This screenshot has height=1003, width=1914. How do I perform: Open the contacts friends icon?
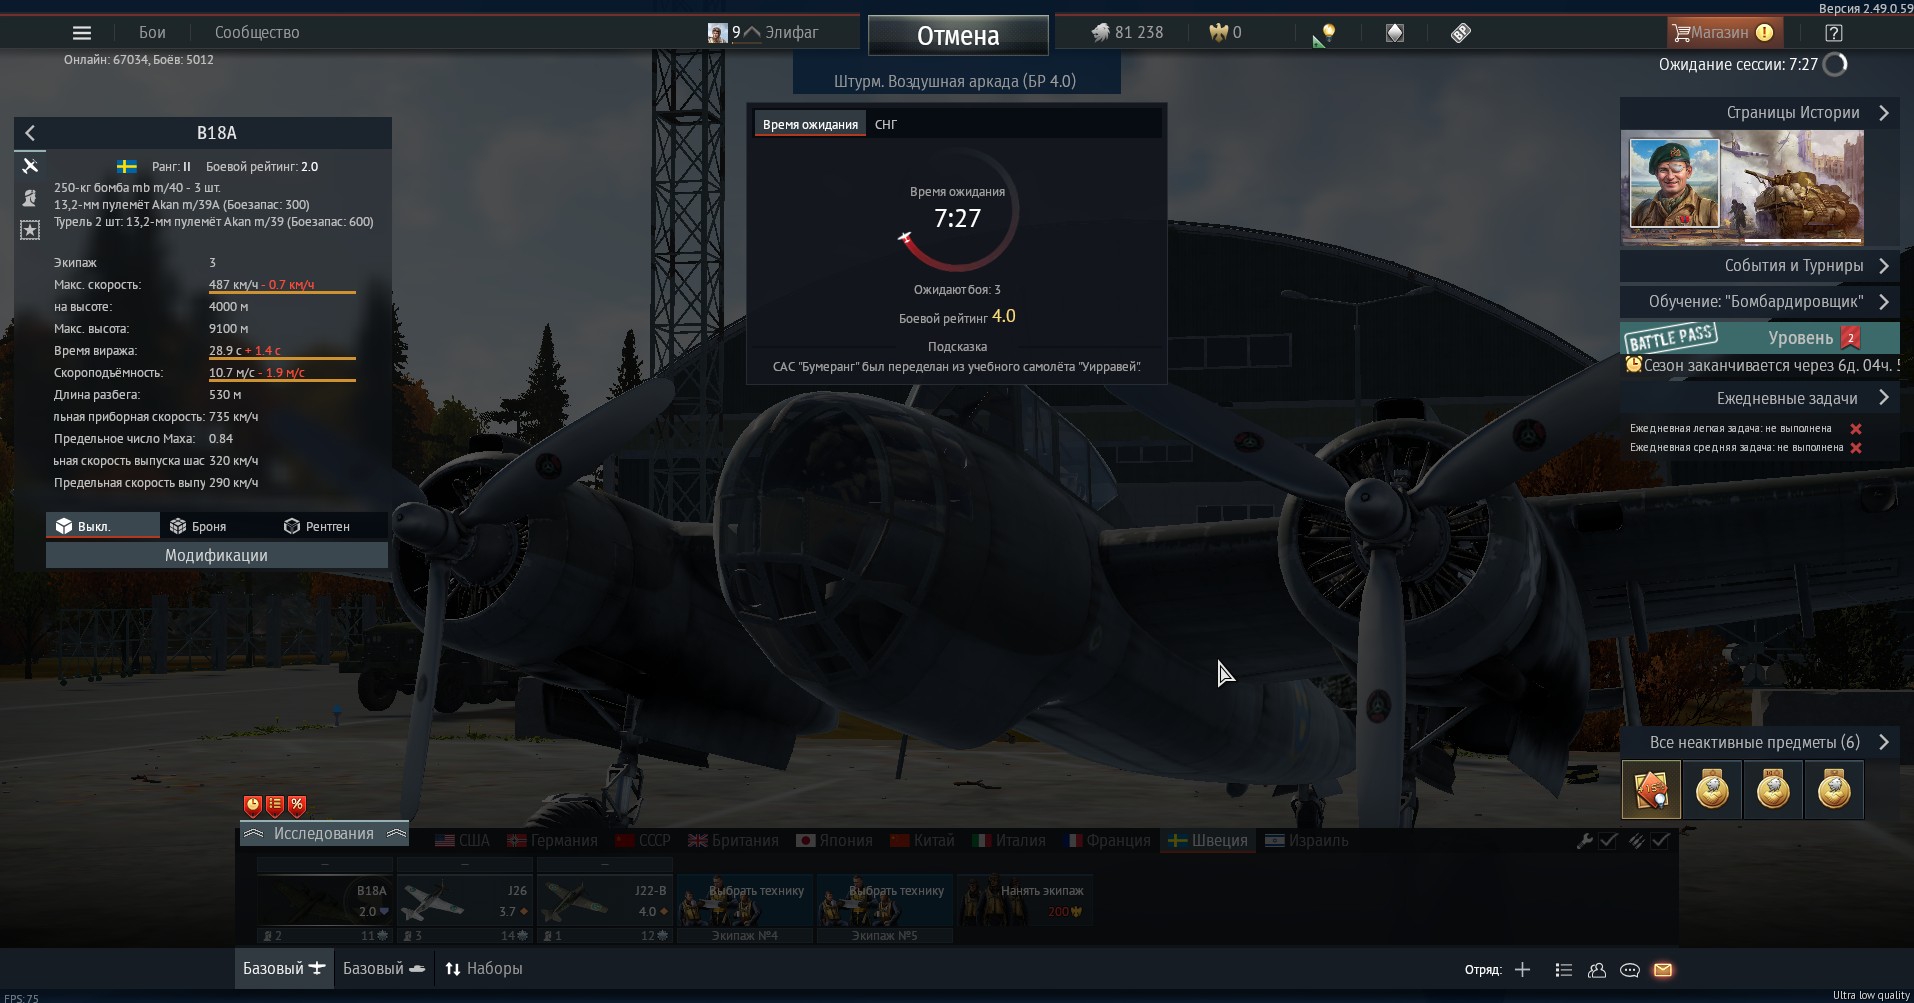1597,969
